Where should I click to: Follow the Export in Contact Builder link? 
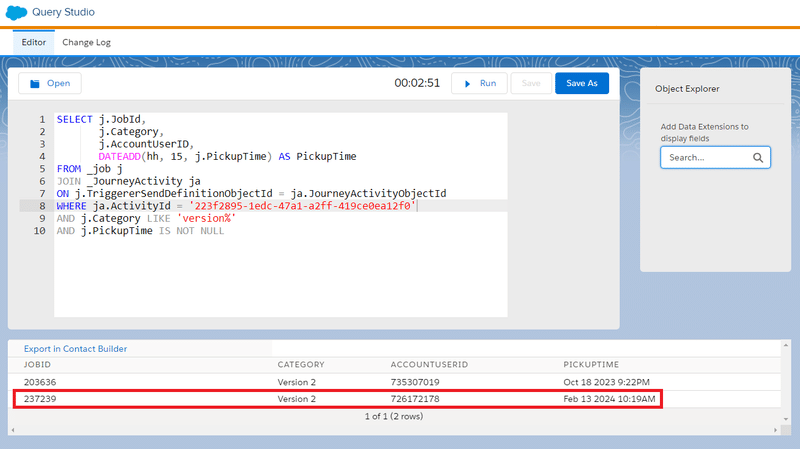coord(76,349)
